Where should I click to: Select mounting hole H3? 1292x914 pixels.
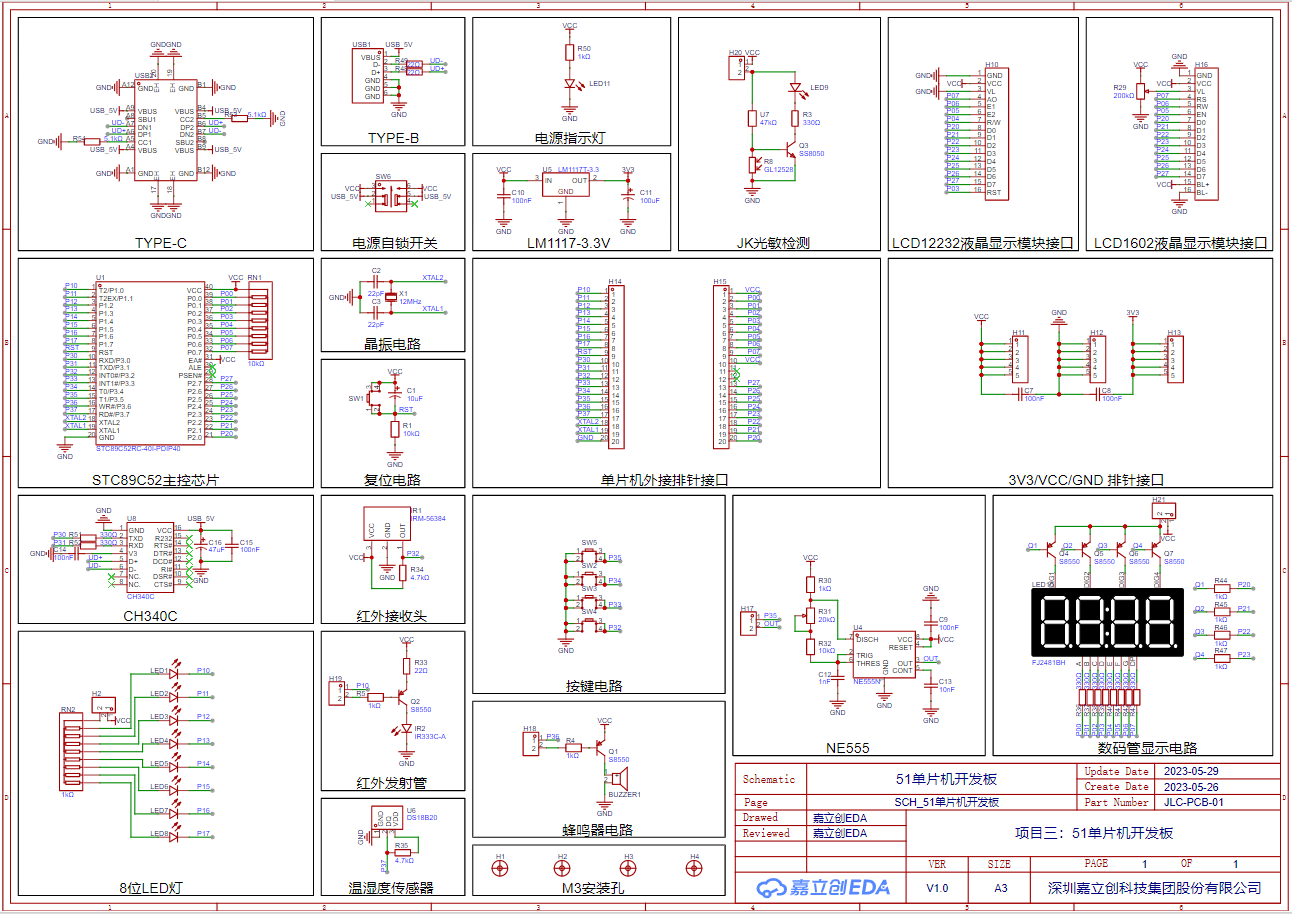click(629, 870)
